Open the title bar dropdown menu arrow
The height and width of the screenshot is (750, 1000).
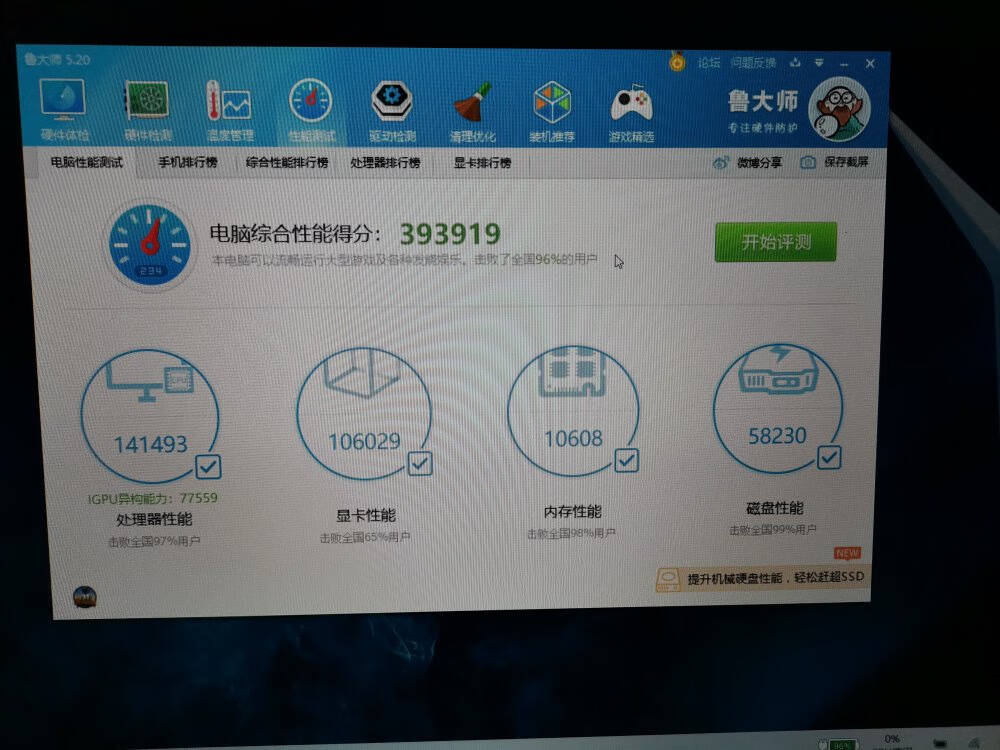[819, 62]
